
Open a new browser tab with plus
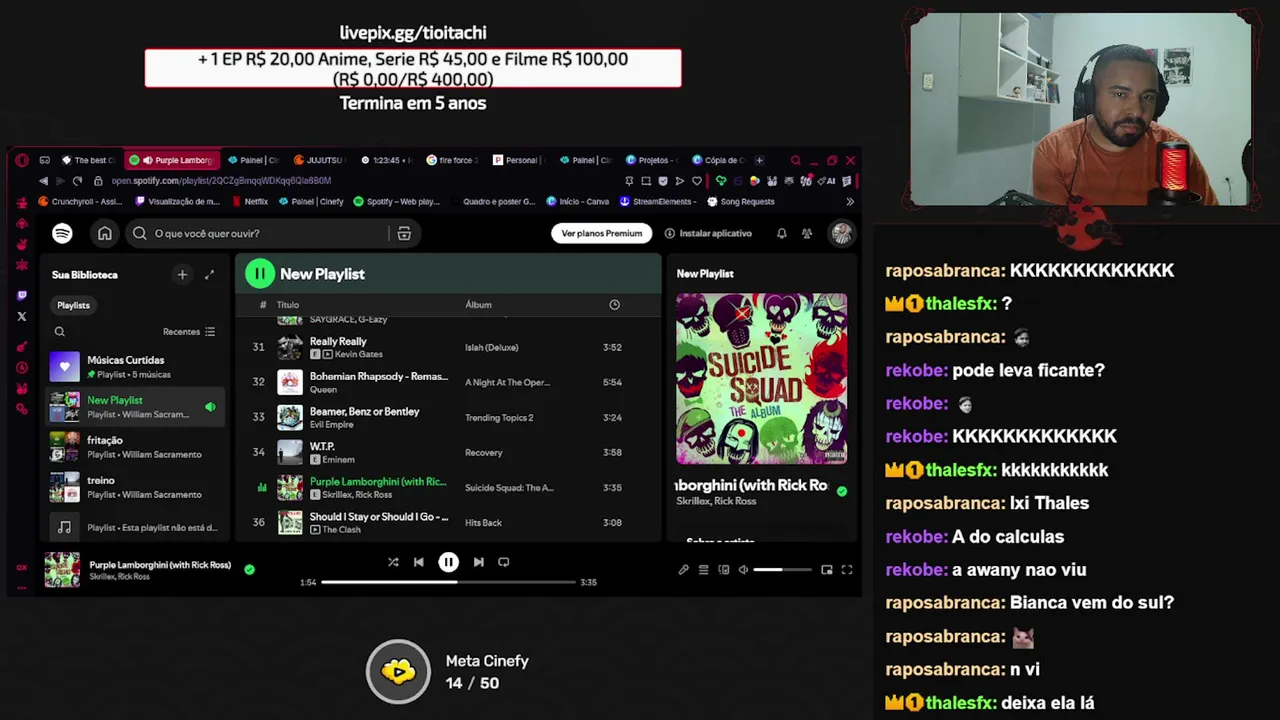(759, 160)
